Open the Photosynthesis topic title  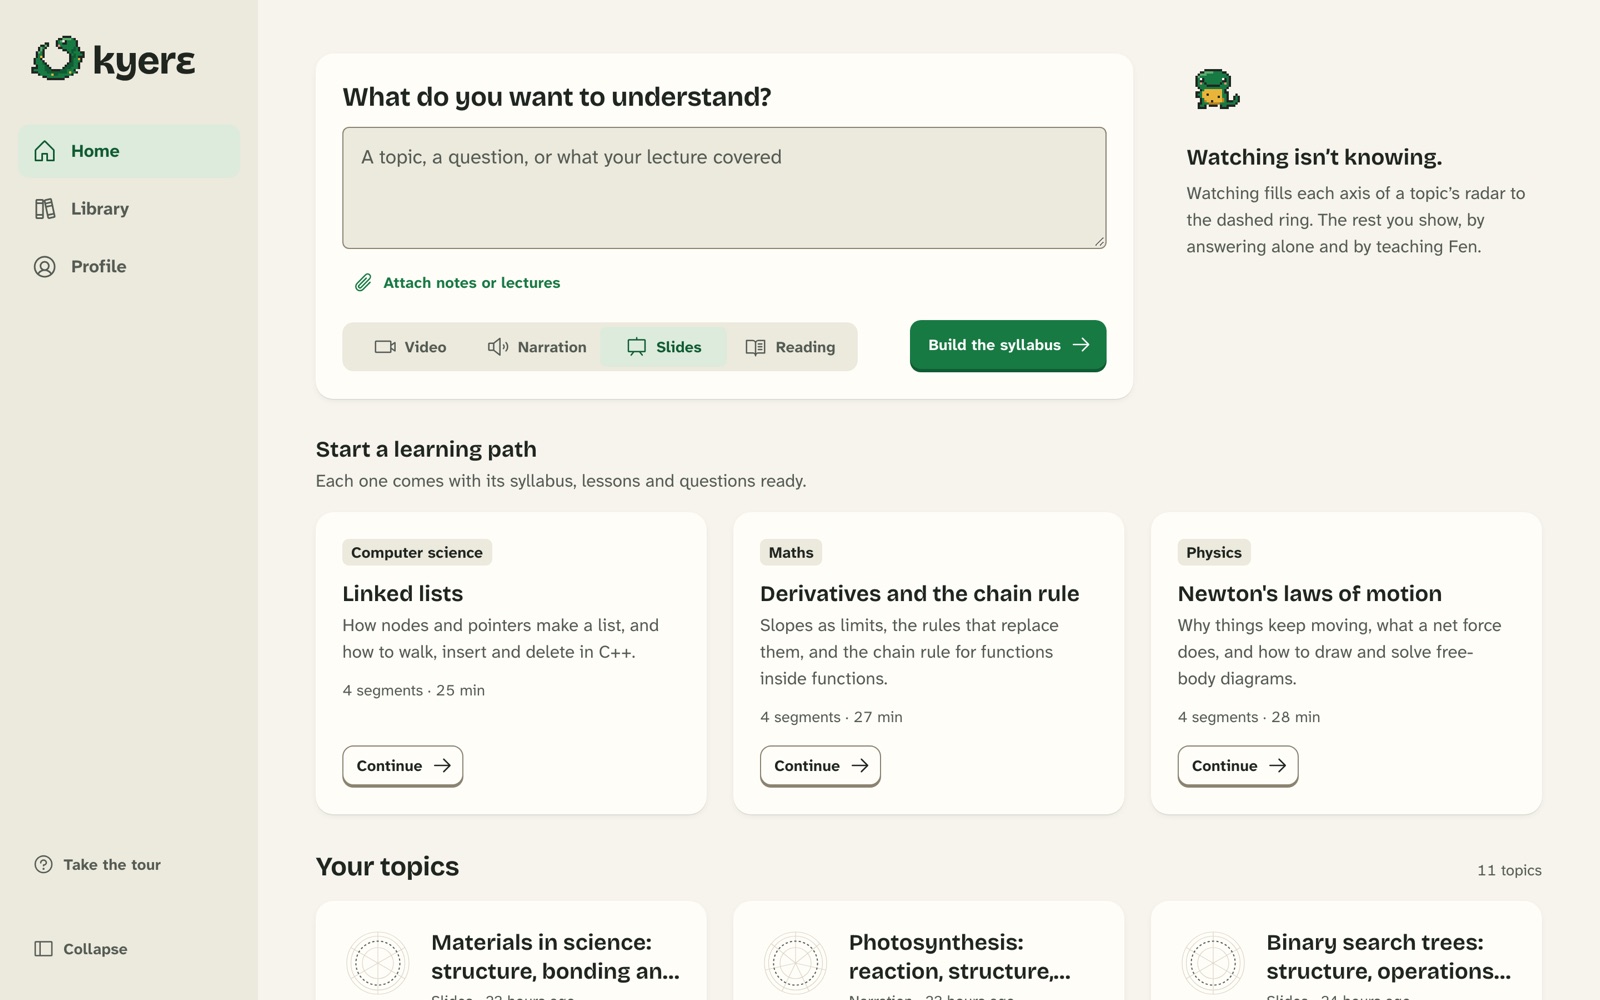[x=960, y=957]
